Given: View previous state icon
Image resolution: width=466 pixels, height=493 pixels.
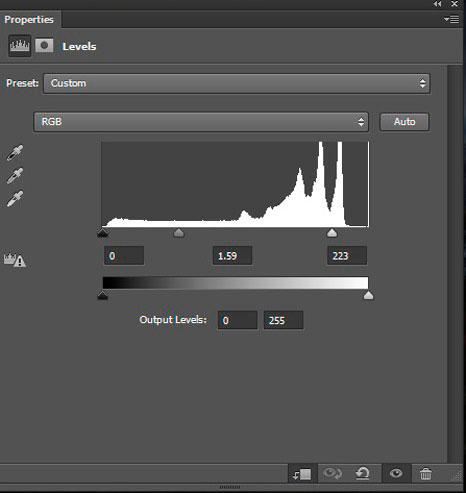Looking at the screenshot, I should click(332, 474).
